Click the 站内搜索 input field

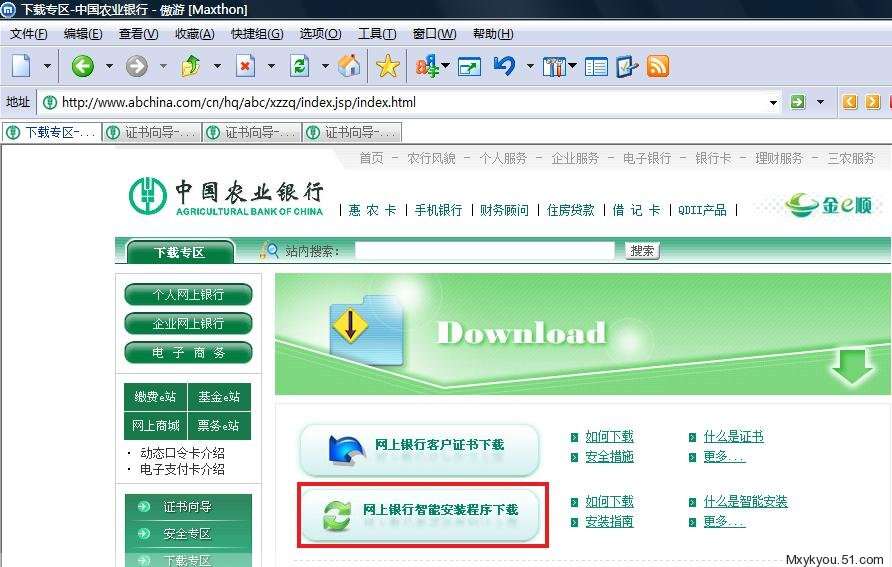coord(485,251)
